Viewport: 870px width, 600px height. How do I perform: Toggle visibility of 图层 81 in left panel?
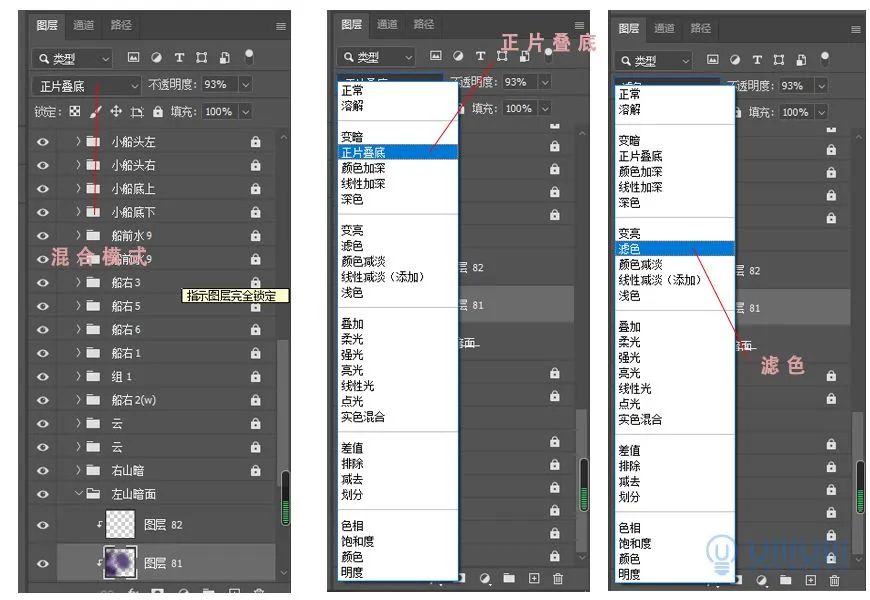click(x=43, y=563)
